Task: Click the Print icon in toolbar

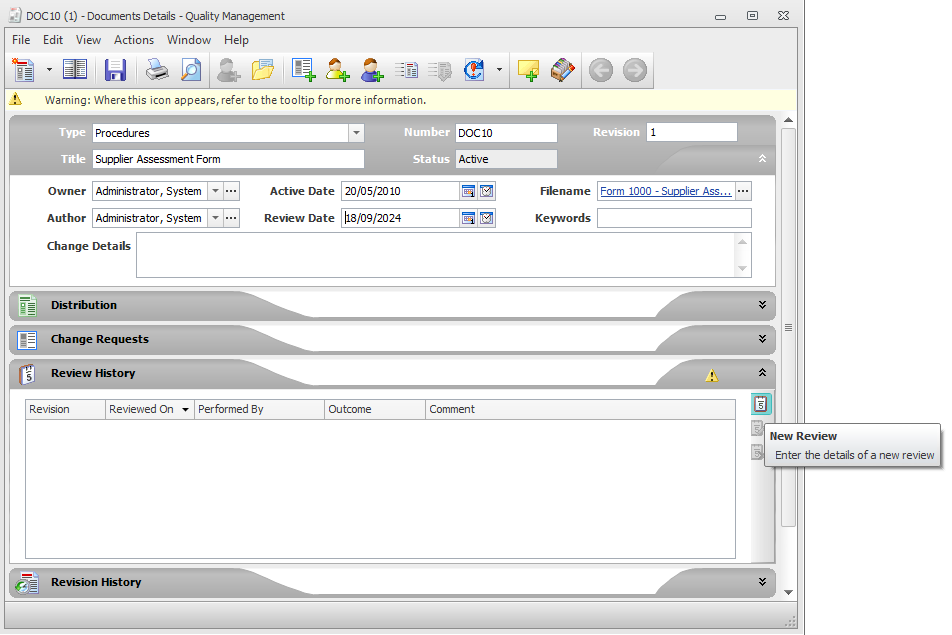Action: tap(157, 70)
